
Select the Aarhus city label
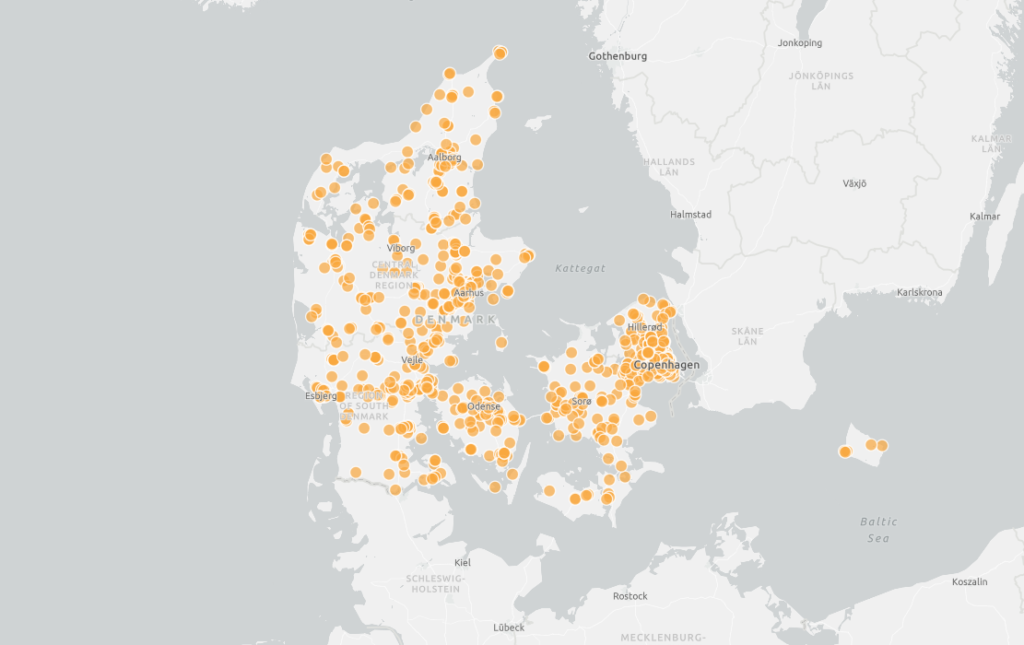click(469, 293)
